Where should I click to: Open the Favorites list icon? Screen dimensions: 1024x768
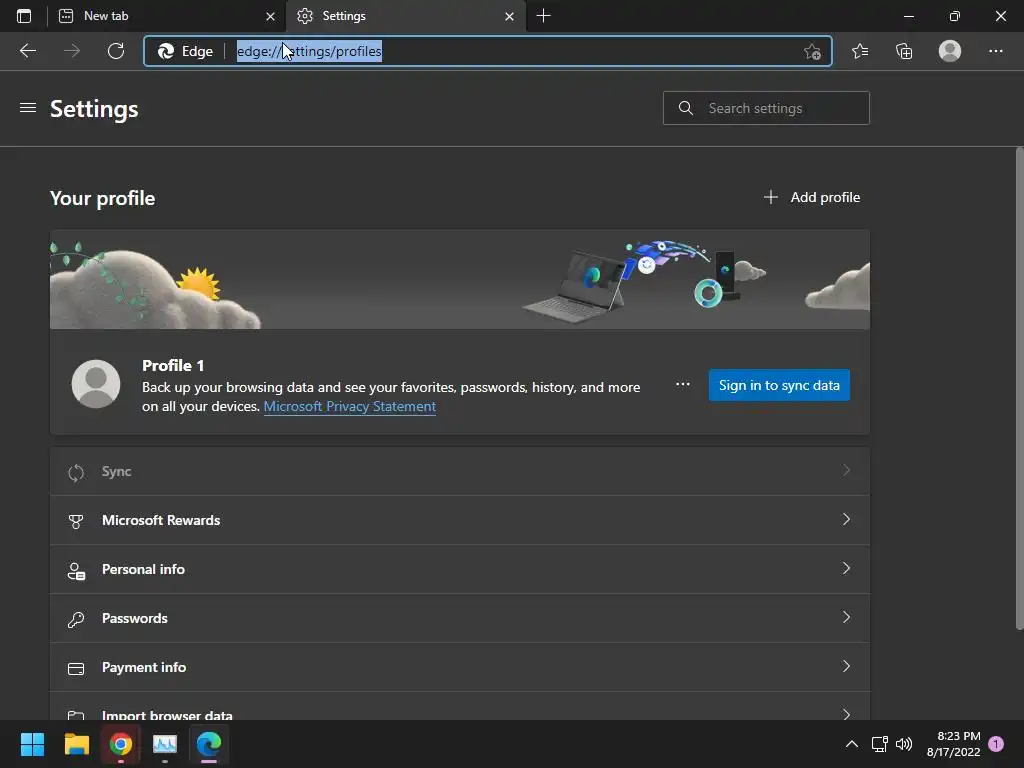tap(860, 51)
